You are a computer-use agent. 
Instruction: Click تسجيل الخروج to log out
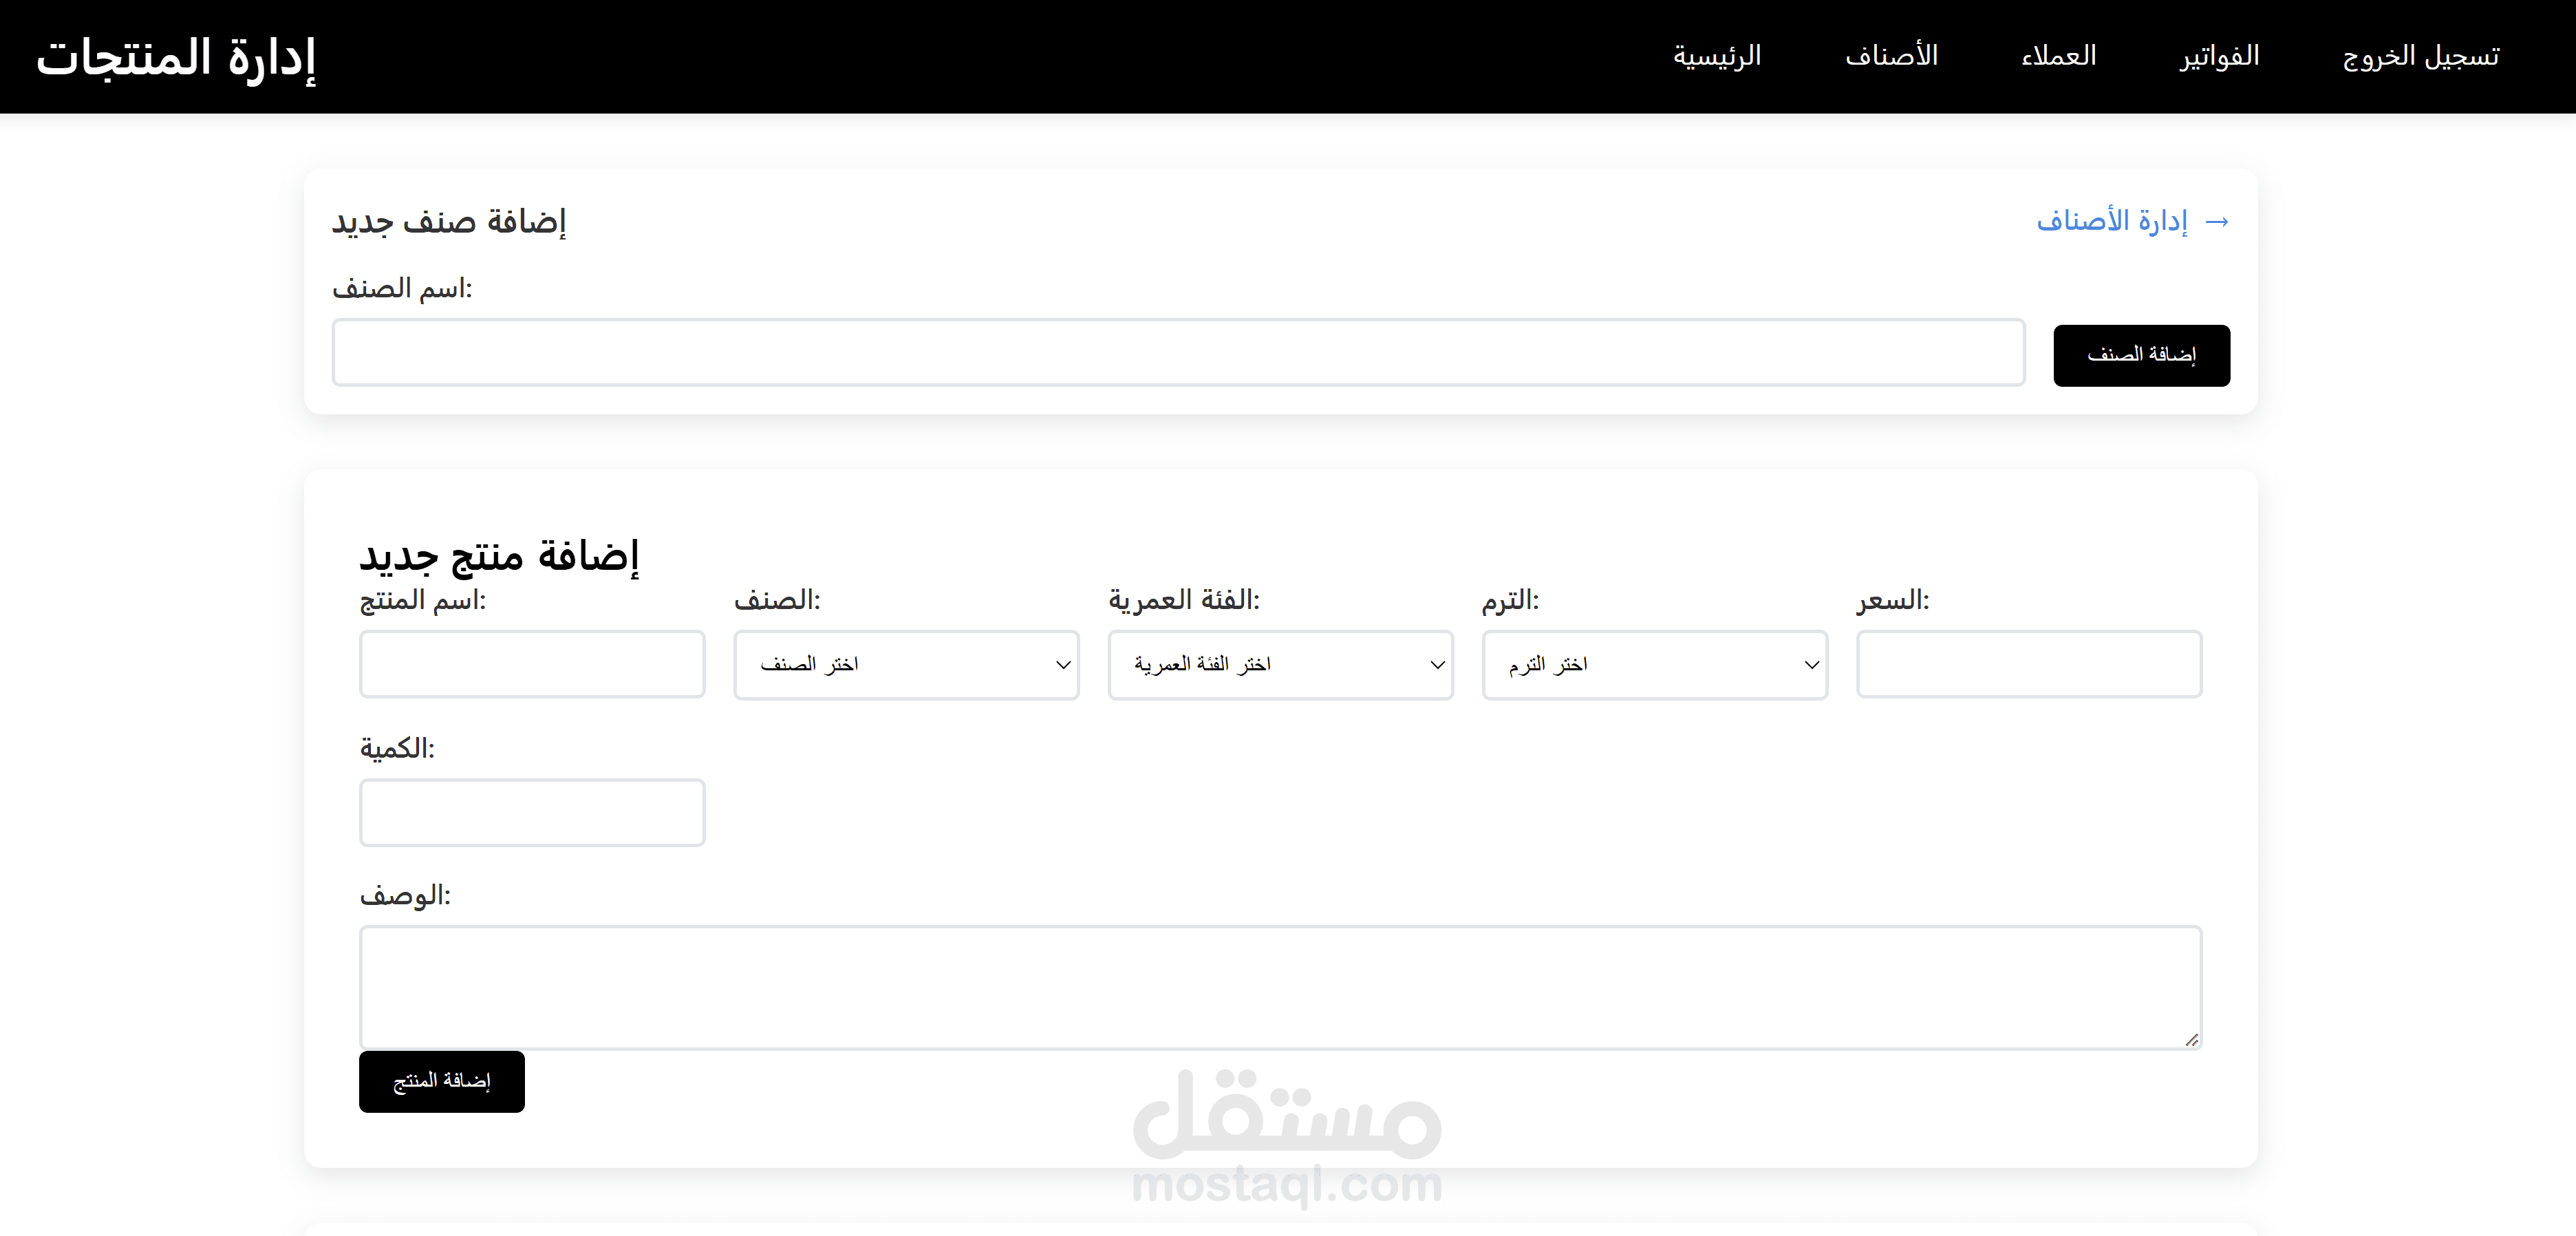click(x=2420, y=56)
